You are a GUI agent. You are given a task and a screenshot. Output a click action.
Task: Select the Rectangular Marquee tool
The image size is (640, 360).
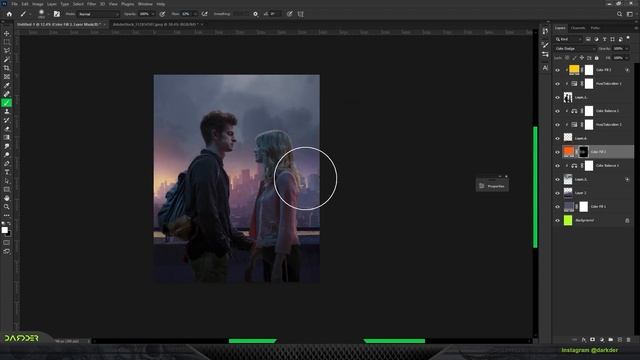pos(7,42)
